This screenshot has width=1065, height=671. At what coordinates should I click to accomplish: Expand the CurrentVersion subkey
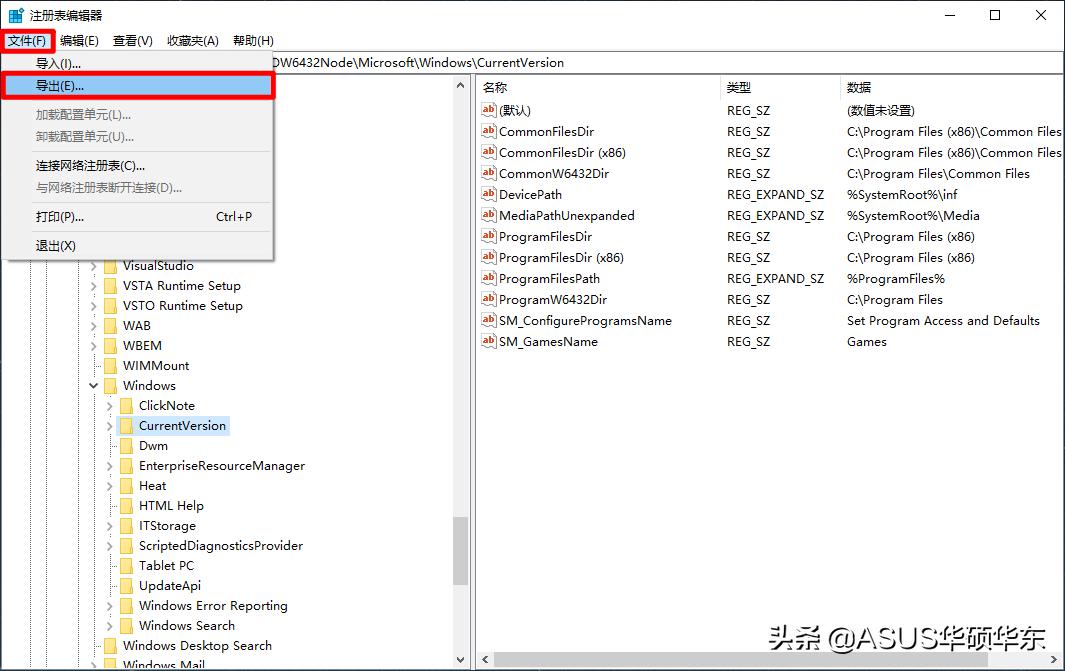110,426
